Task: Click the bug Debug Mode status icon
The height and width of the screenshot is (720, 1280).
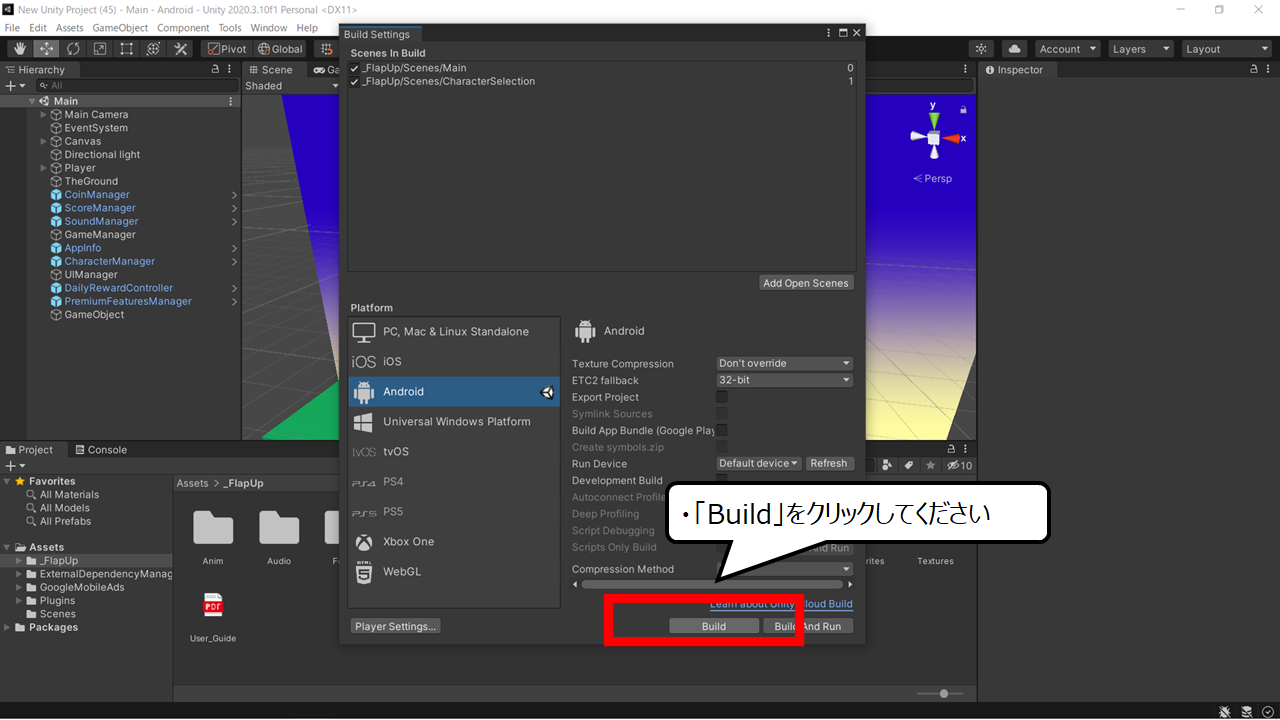Action: (1225, 711)
